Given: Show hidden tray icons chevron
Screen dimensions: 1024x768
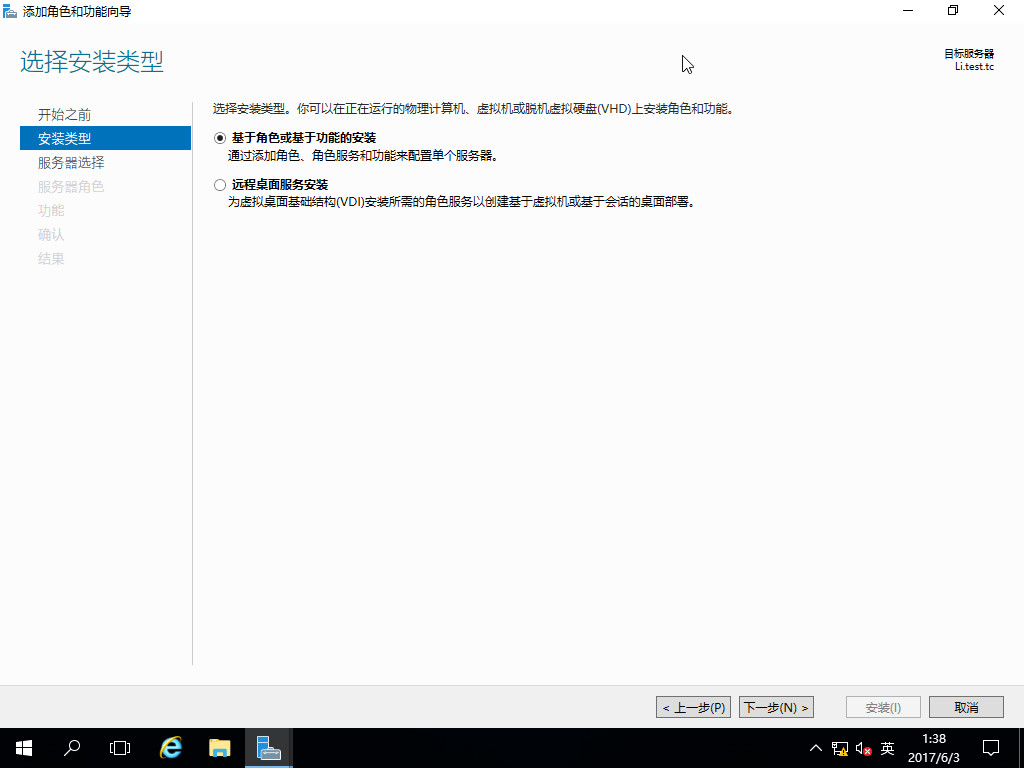Looking at the screenshot, I should pyautogui.click(x=816, y=748).
